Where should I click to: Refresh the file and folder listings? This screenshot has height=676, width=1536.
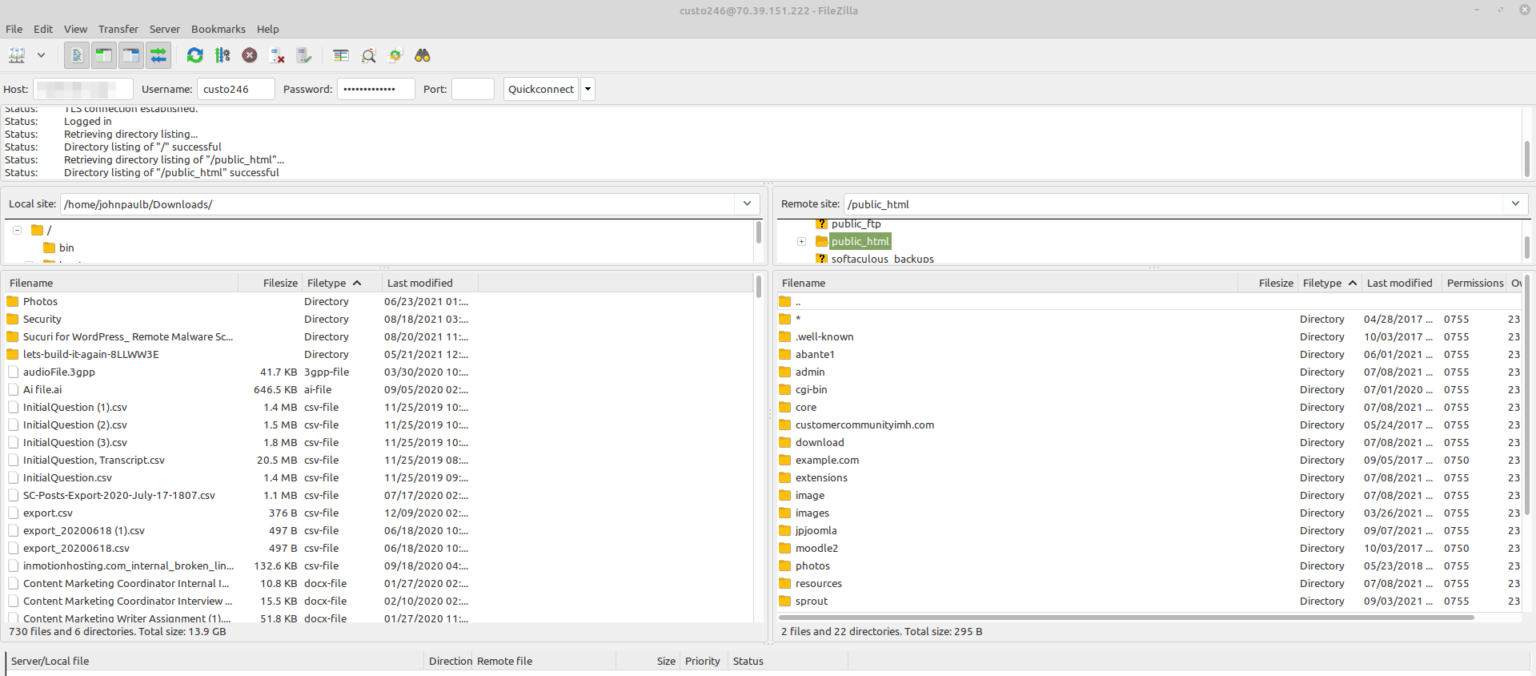pos(194,55)
